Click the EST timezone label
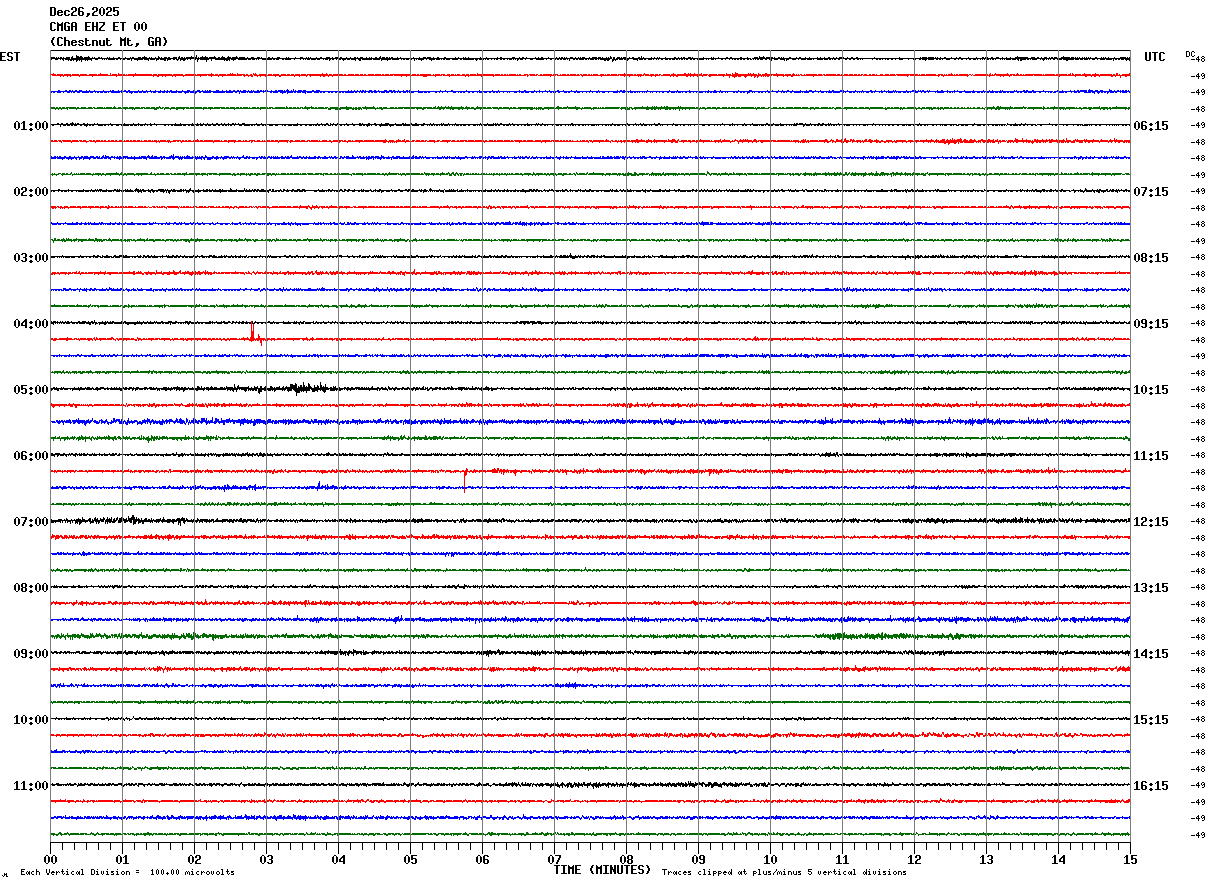Viewport: 1210px width, 886px height. tap(10, 57)
